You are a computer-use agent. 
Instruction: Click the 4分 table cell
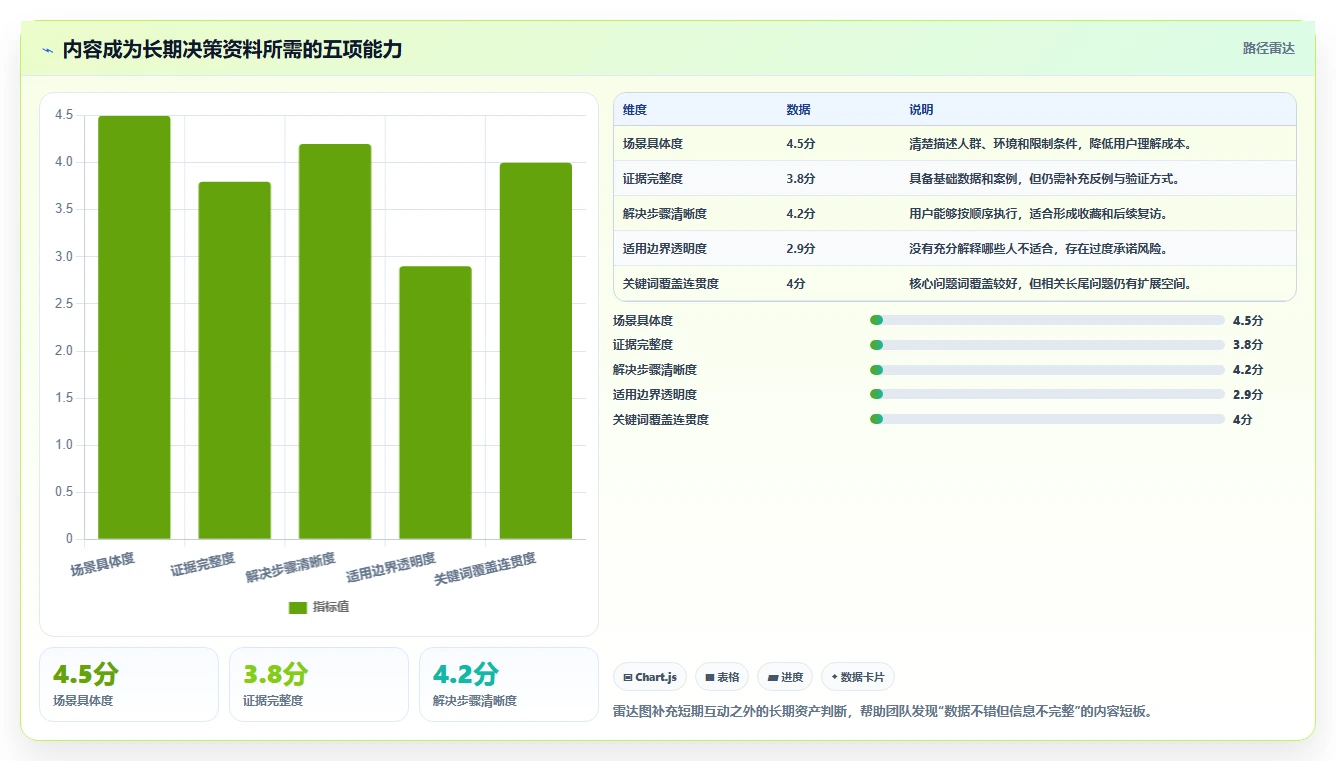(x=796, y=284)
